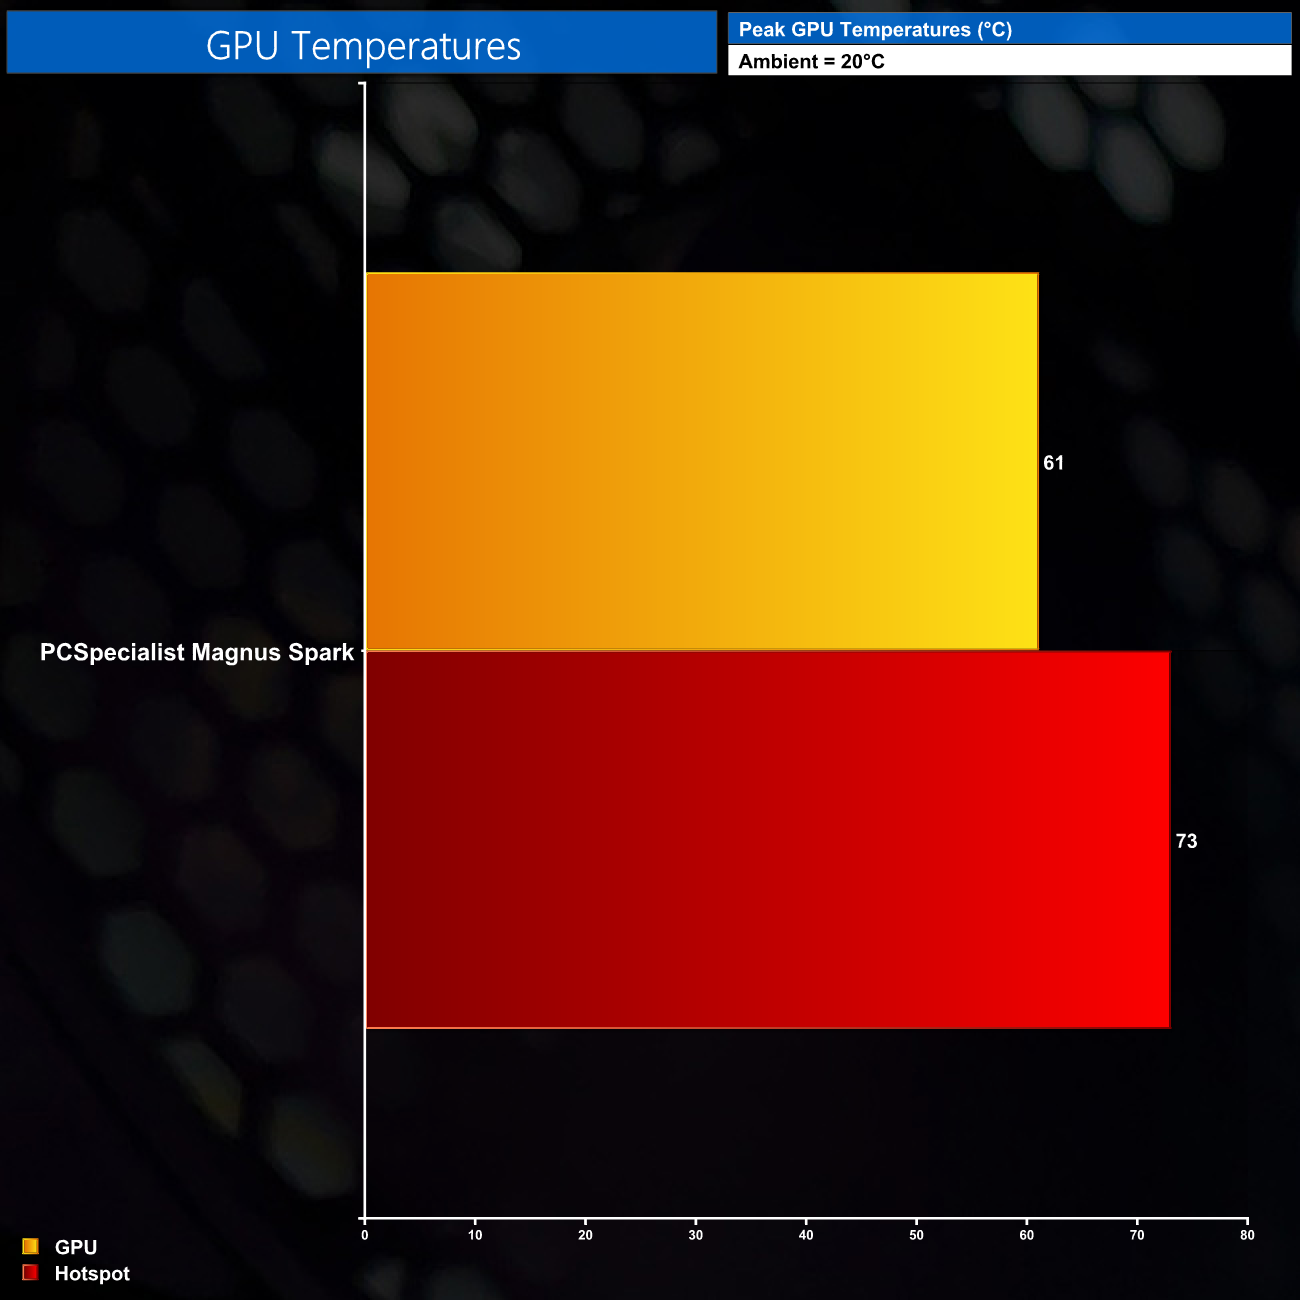Click the axis tick label 10

click(475, 1235)
